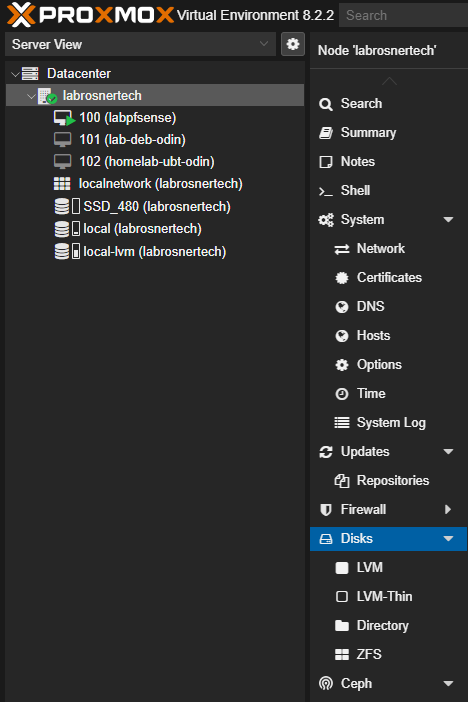Click the up-arrow scroller above the node menu
Image resolution: width=468 pixels, height=702 pixels.
(389, 81)
